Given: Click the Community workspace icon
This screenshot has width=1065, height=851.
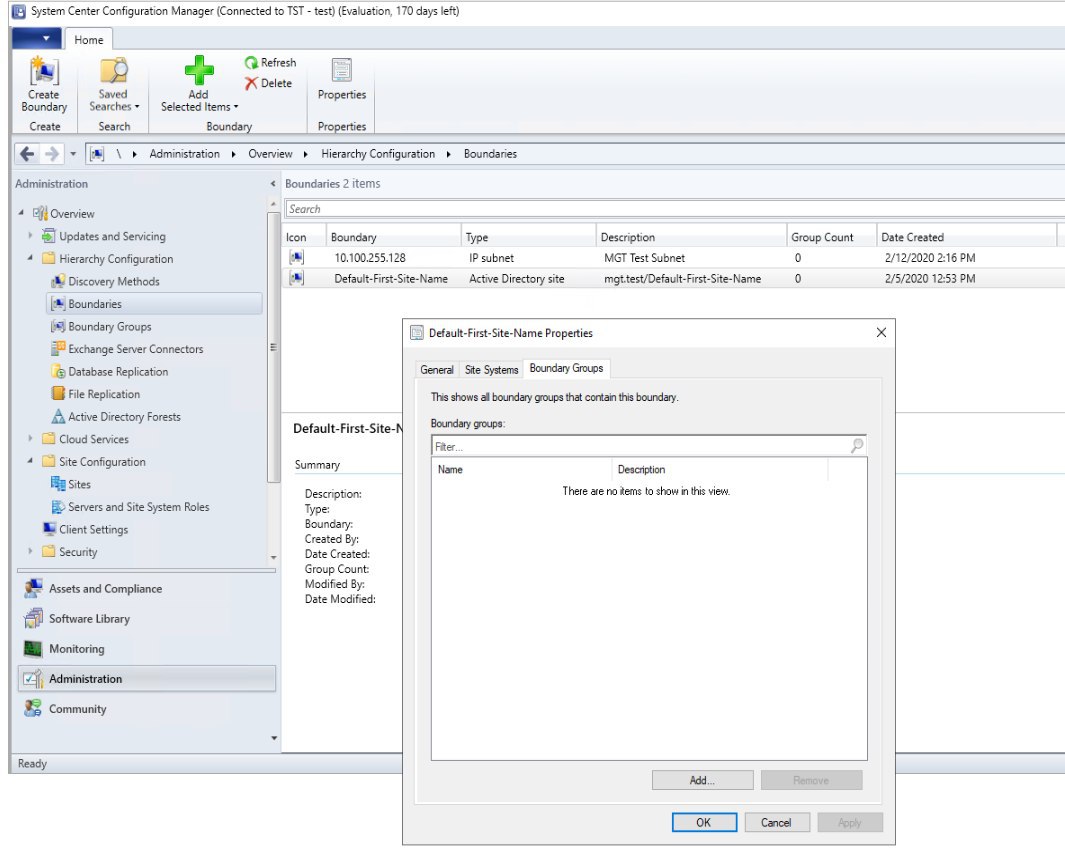Looking at the screenshot, I should tap(33, 708).
